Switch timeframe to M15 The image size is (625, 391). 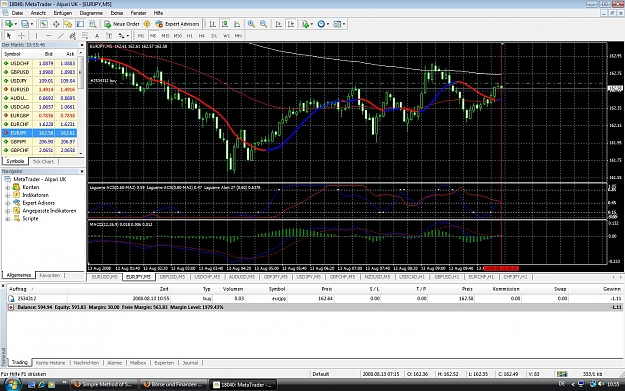click(165, 36)
